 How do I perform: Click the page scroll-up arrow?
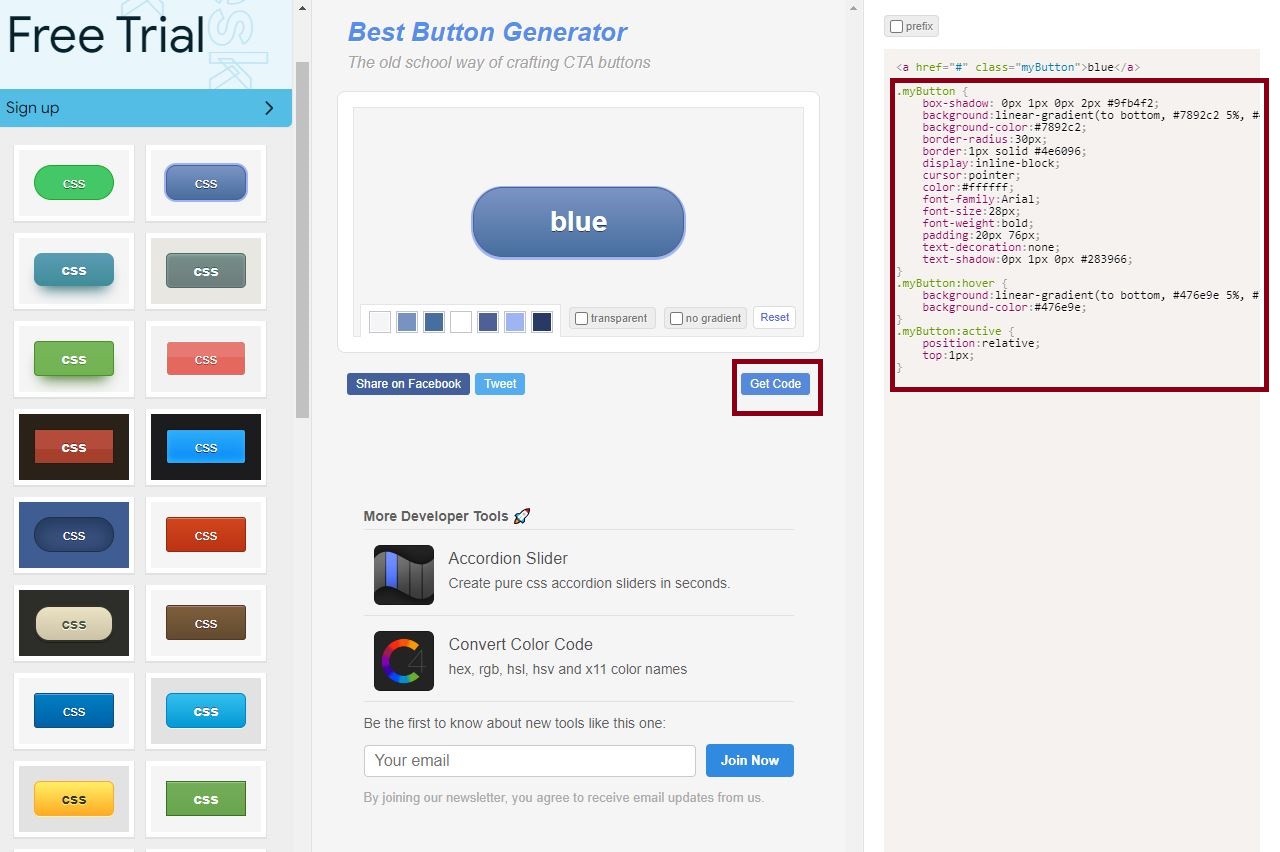(x=855, y=7)
